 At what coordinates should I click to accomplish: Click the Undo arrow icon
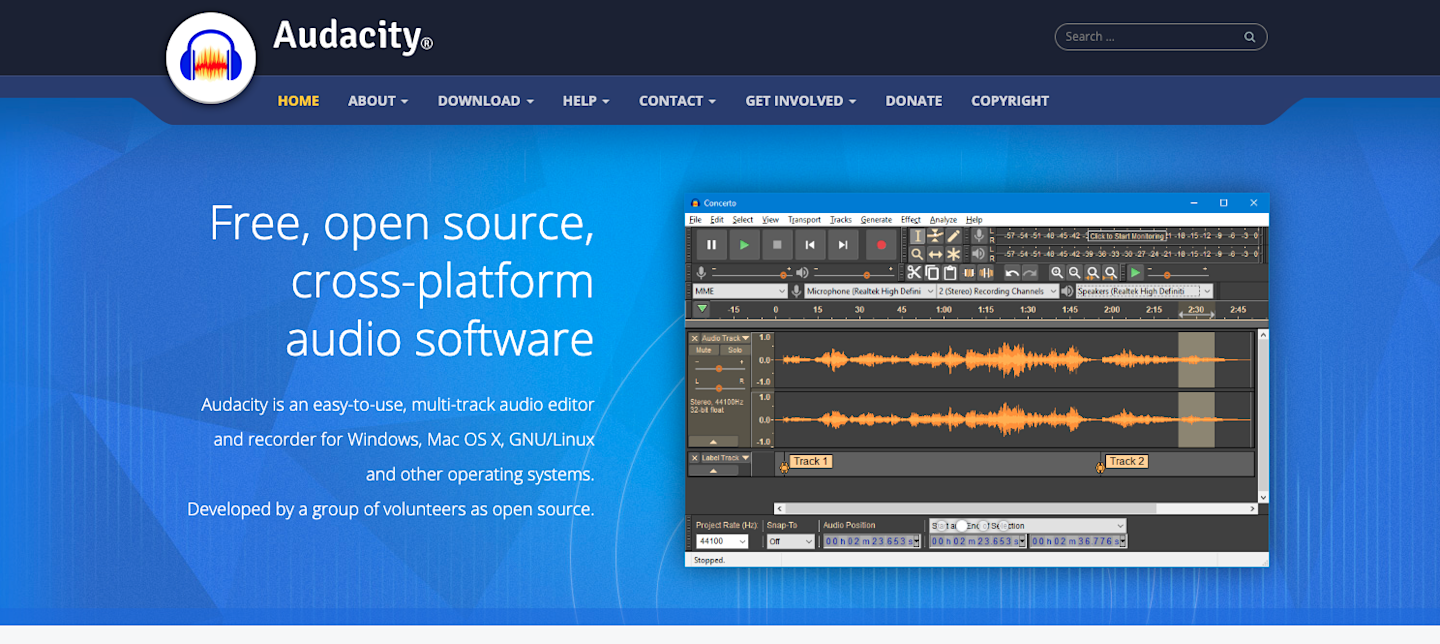(1012, 273)
